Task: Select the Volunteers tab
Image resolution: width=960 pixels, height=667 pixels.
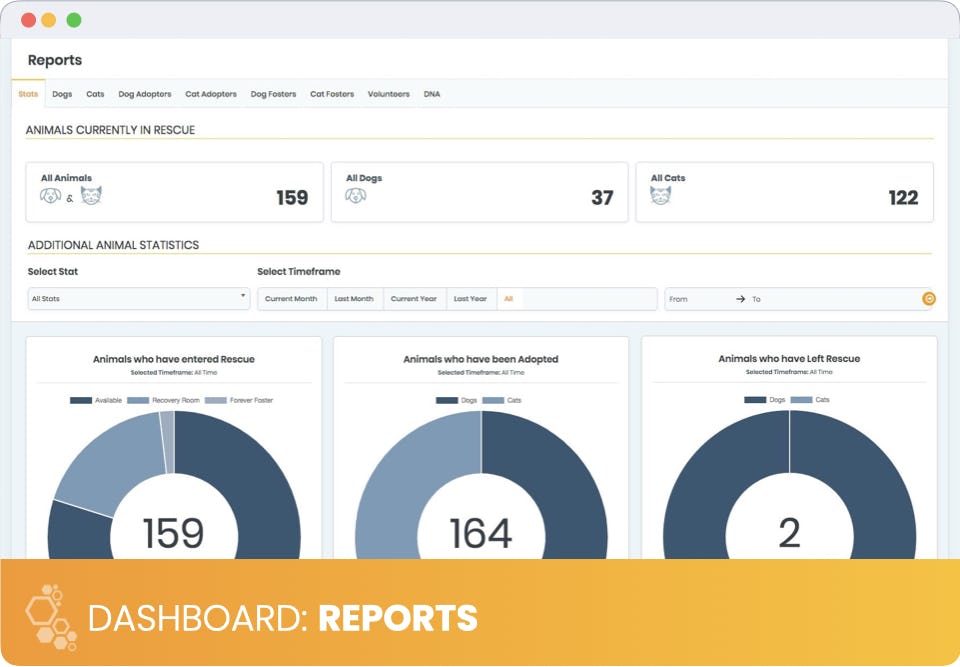Action: pos(388,94)
